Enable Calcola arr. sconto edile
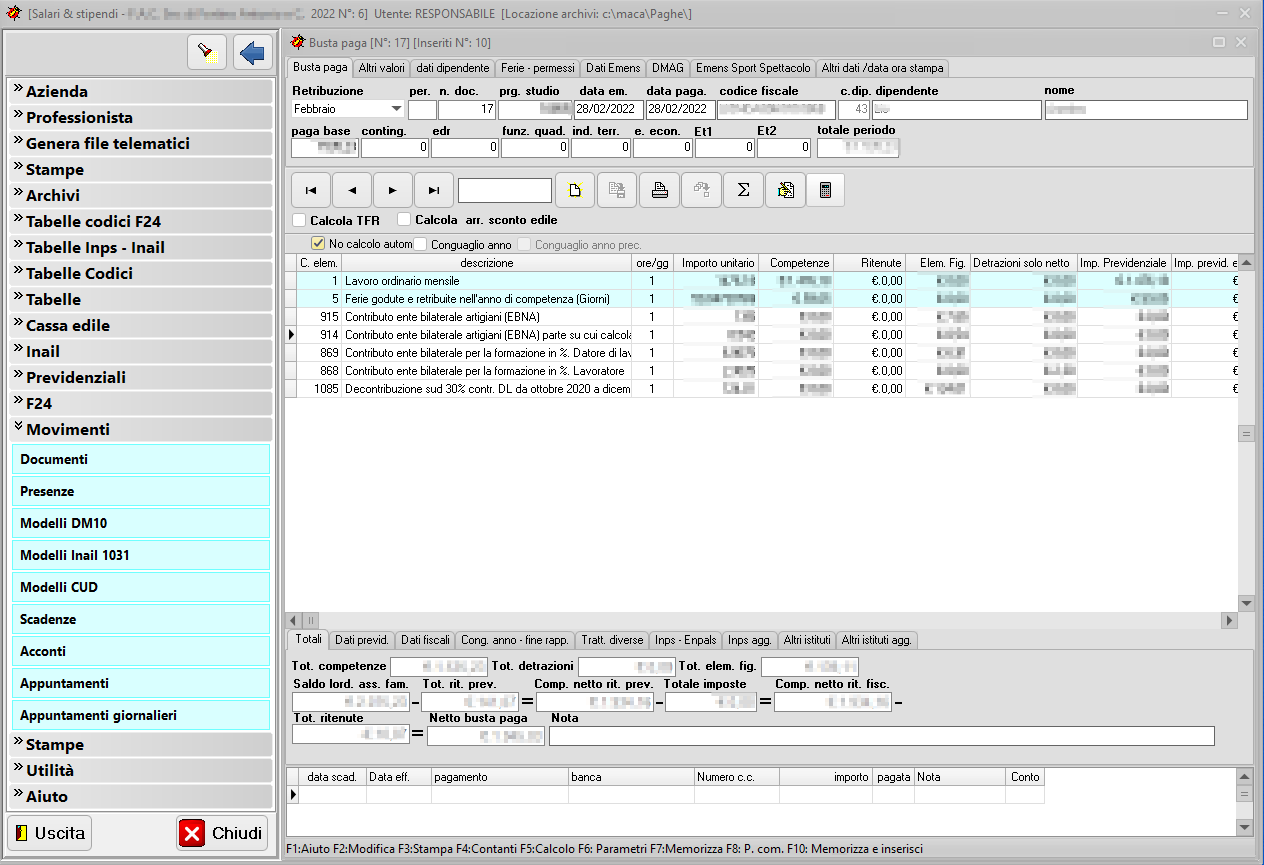The image size is (1264, 865). (x=404, y=220)
